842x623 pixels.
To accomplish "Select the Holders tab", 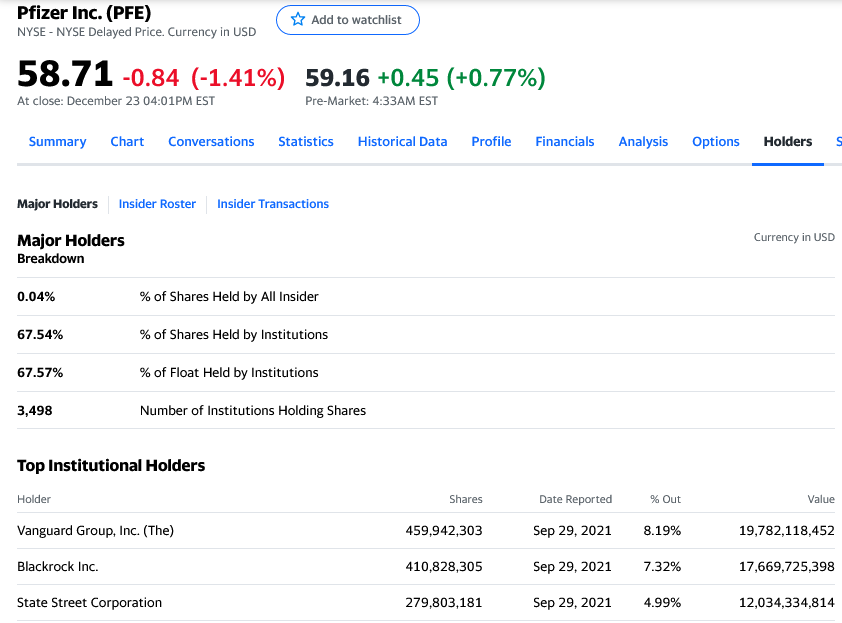I will click(x=788, y=142).
